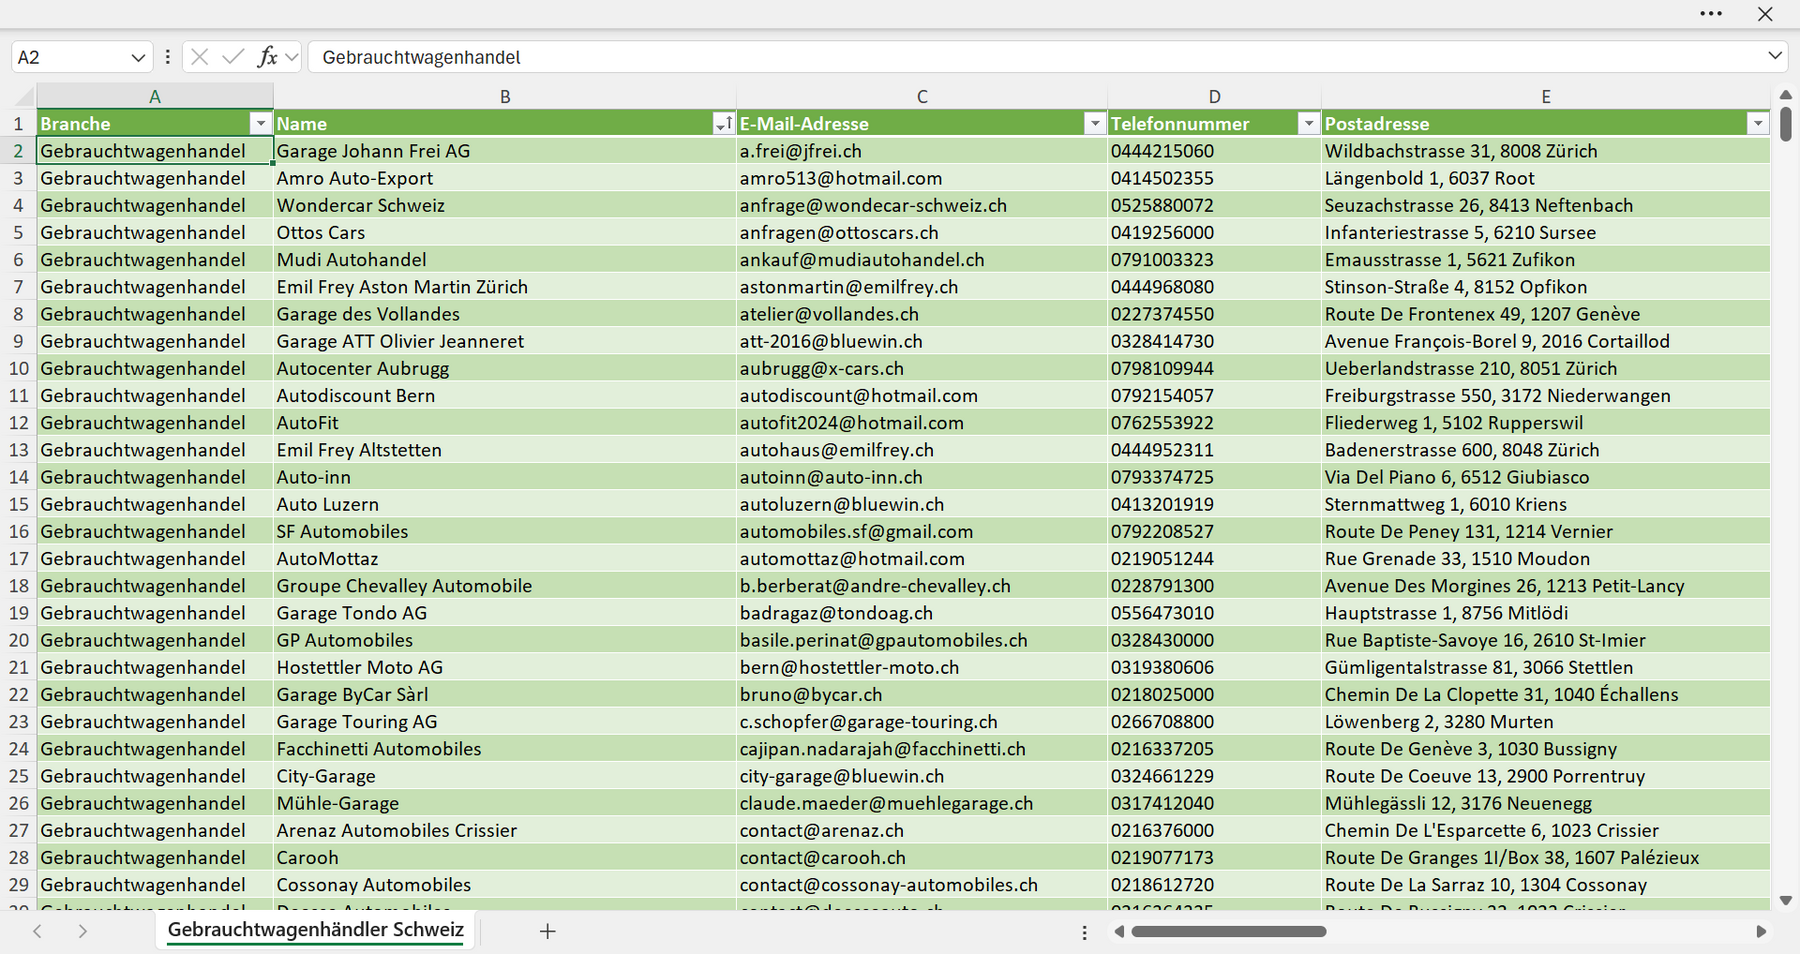The width and height of the screenshot is (1800, 954).
Task: Click the formula bar containing Gebrauchtwagenhandel
Action: point(1035,57)
